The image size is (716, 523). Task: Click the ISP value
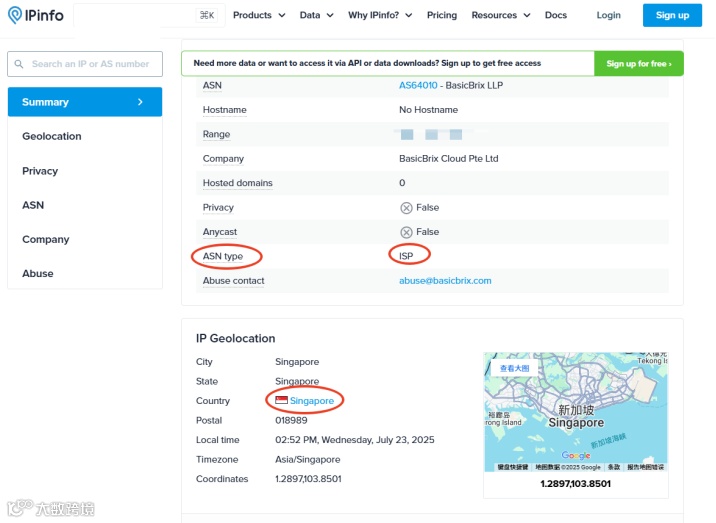pos(406,256)
